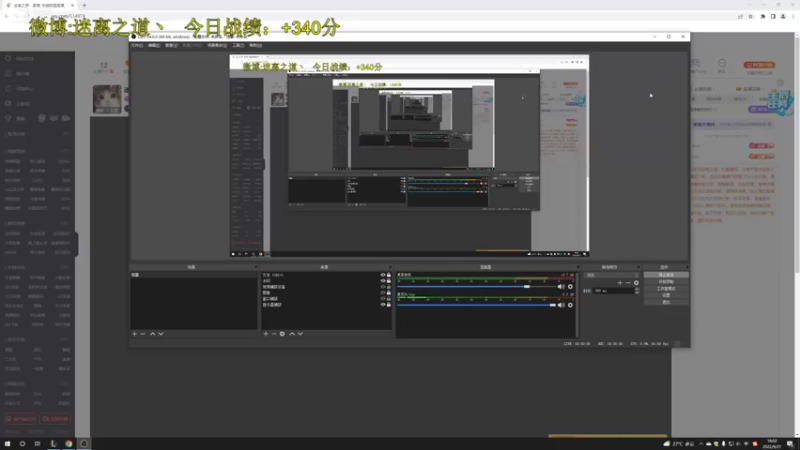
Task: Add a new scene in OBS Scenes panel
Action: pos(135,334)
